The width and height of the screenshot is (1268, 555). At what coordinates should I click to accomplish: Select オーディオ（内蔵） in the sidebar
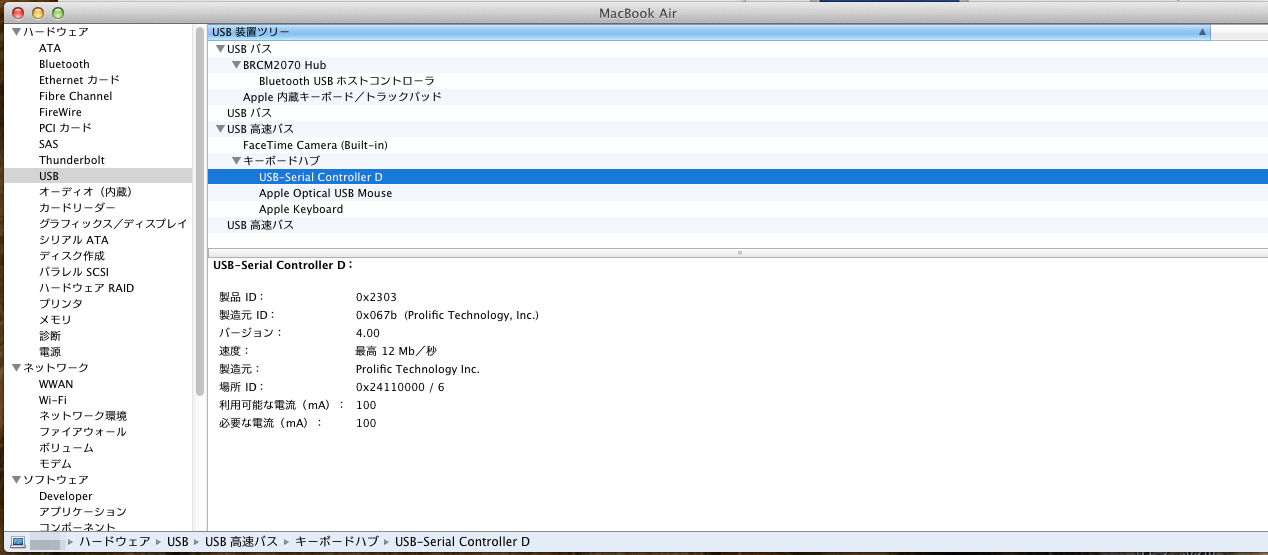point(85,192)
